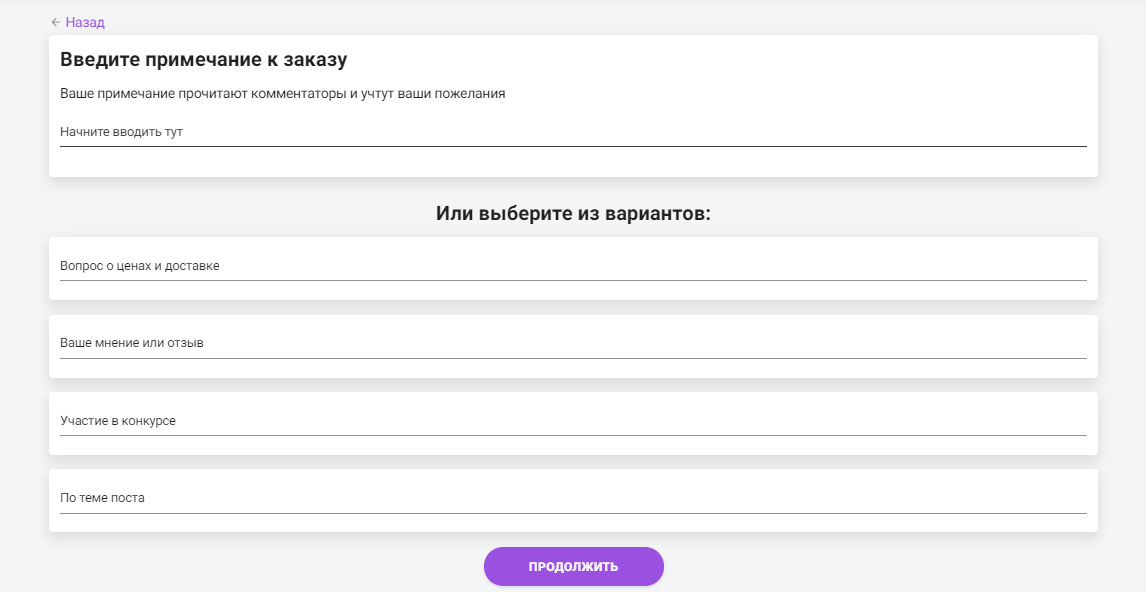Image resolution: width=1146 pixels, height=592 pixels.
Task: Click the purple ПРОДОЛЖИТЬ button
Action: [574, 566]
